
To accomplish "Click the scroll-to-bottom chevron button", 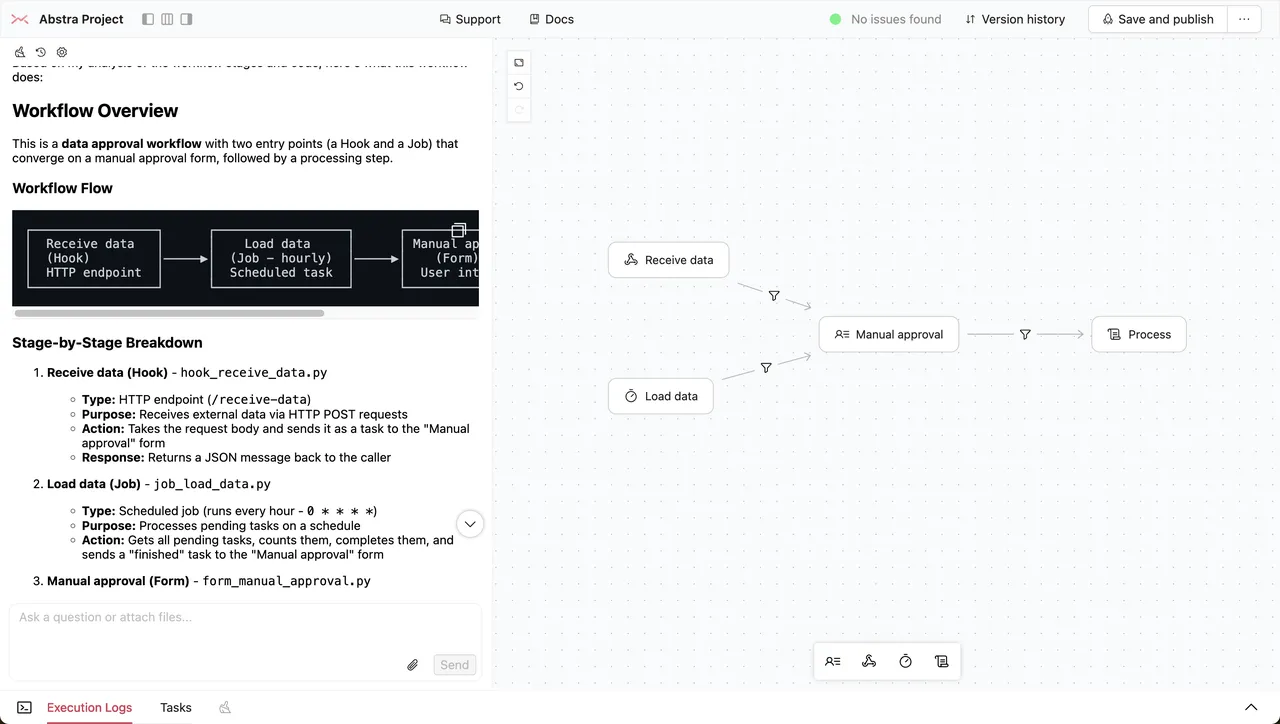I will pyautogui.click(x=470, y=524).
